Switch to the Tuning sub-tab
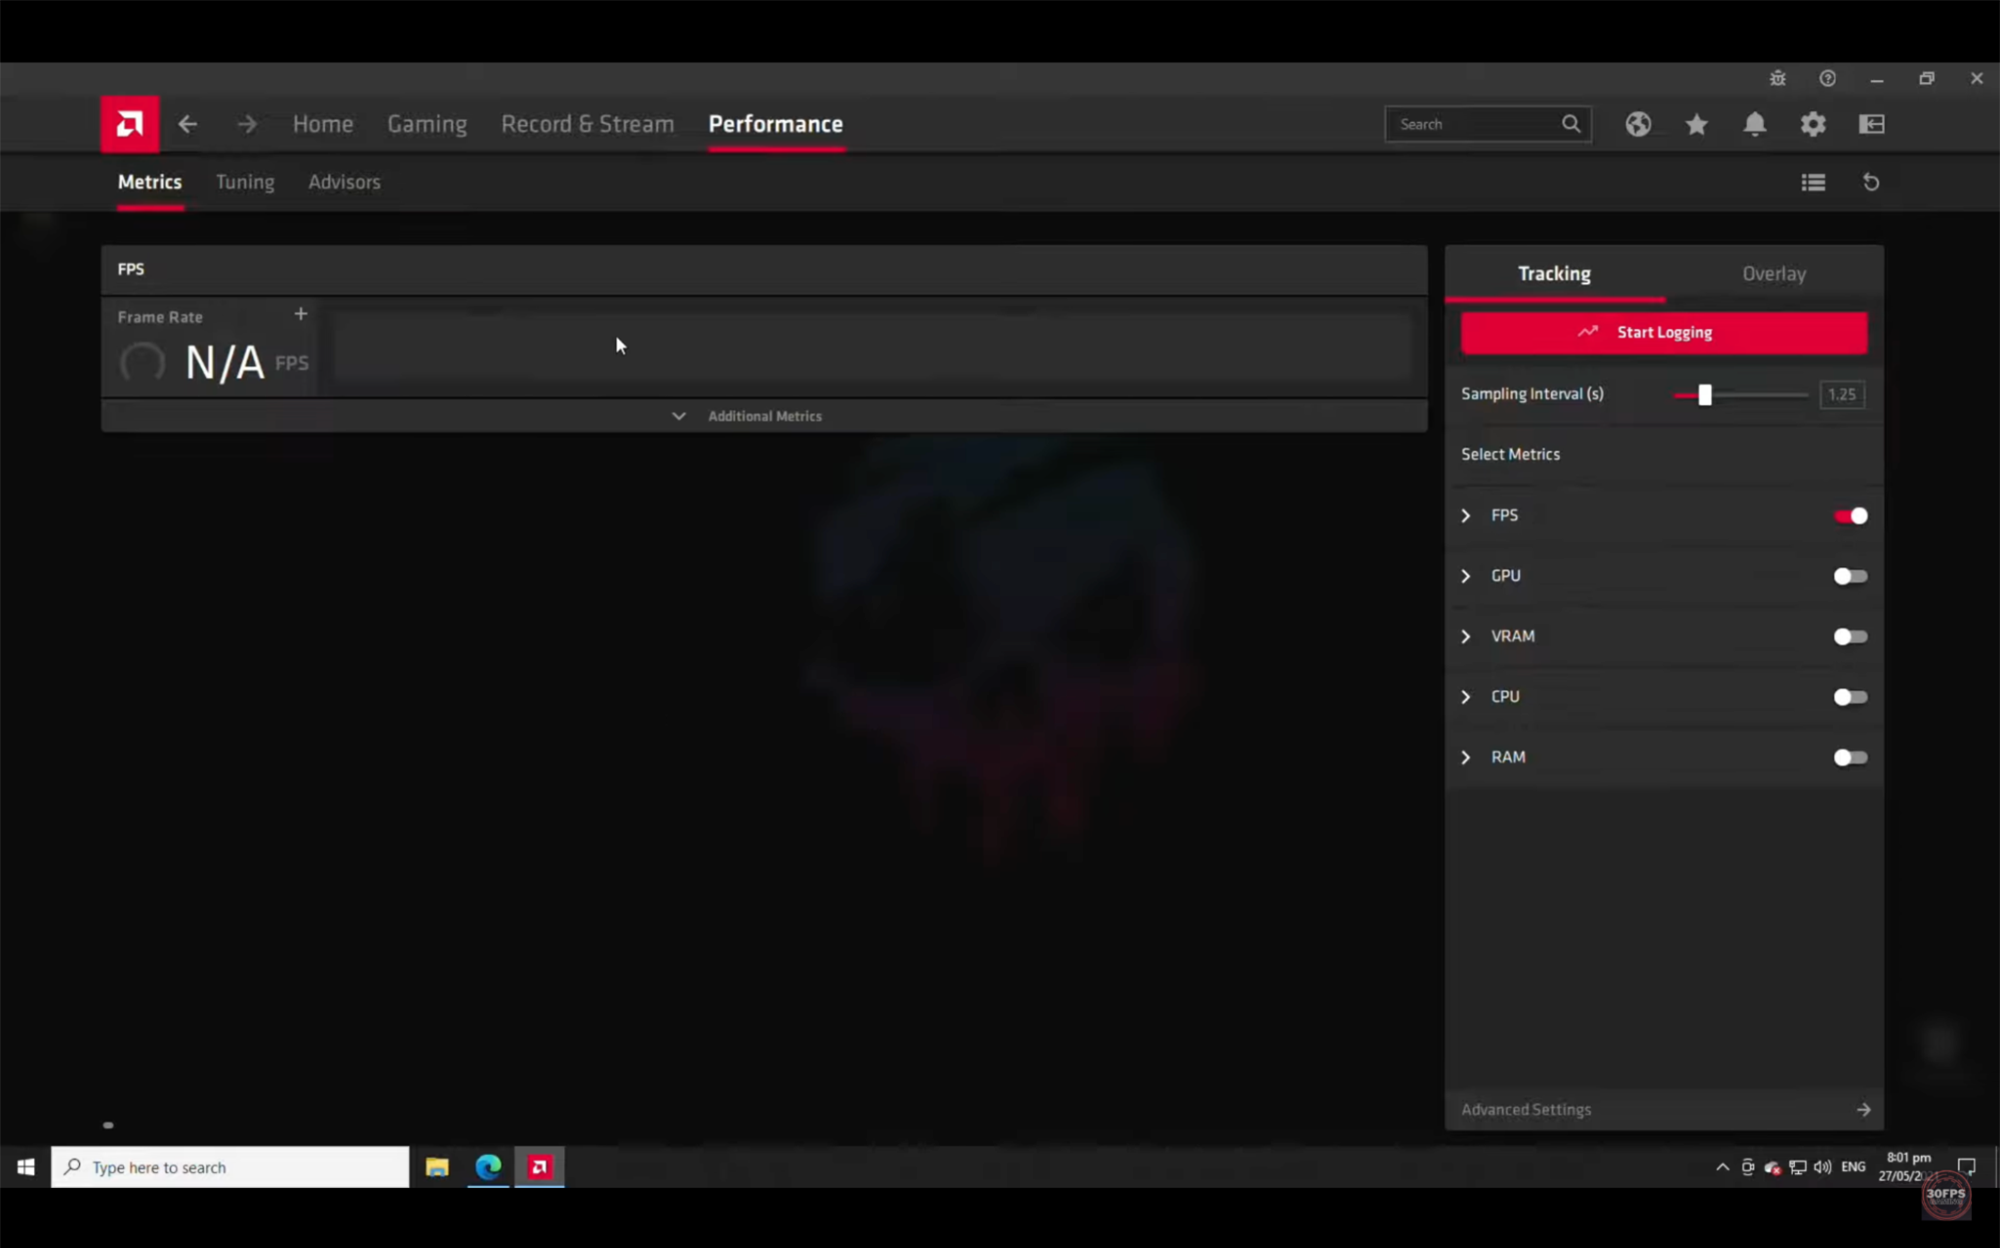The image size is (2000, 1248). tap(245, 182)
